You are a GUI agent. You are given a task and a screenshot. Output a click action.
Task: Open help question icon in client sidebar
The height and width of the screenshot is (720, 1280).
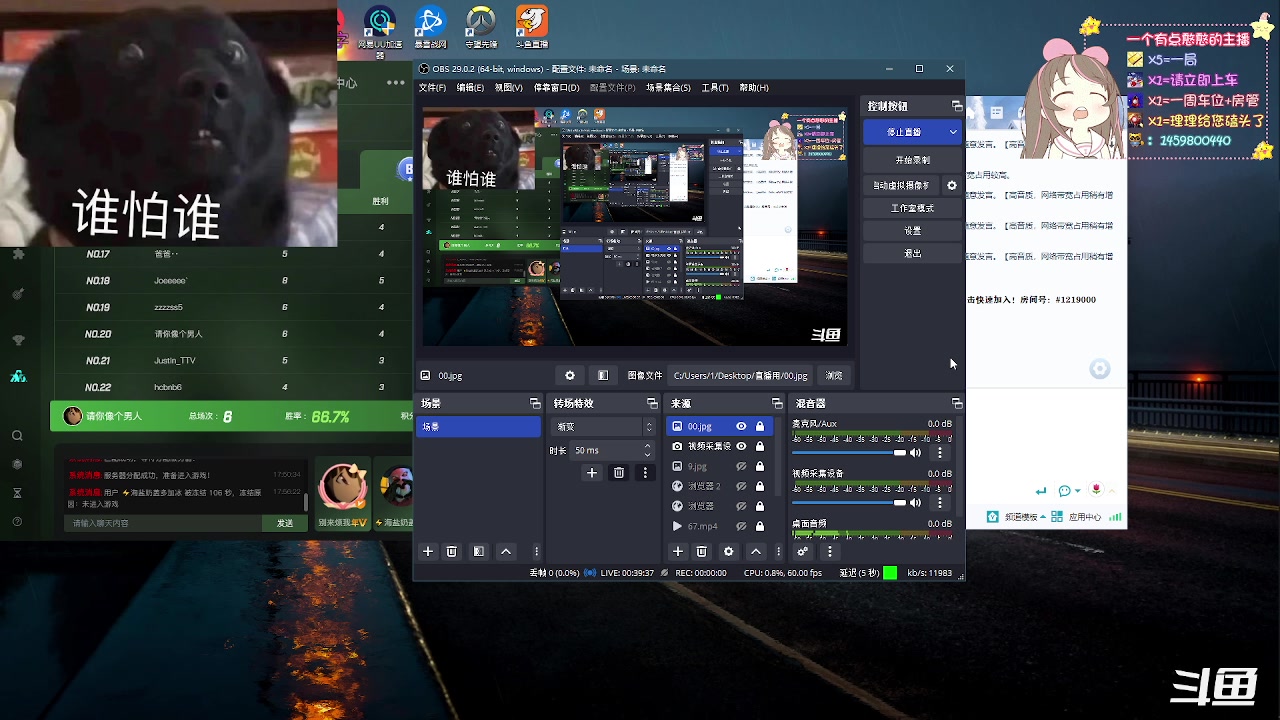pos(17,522)
